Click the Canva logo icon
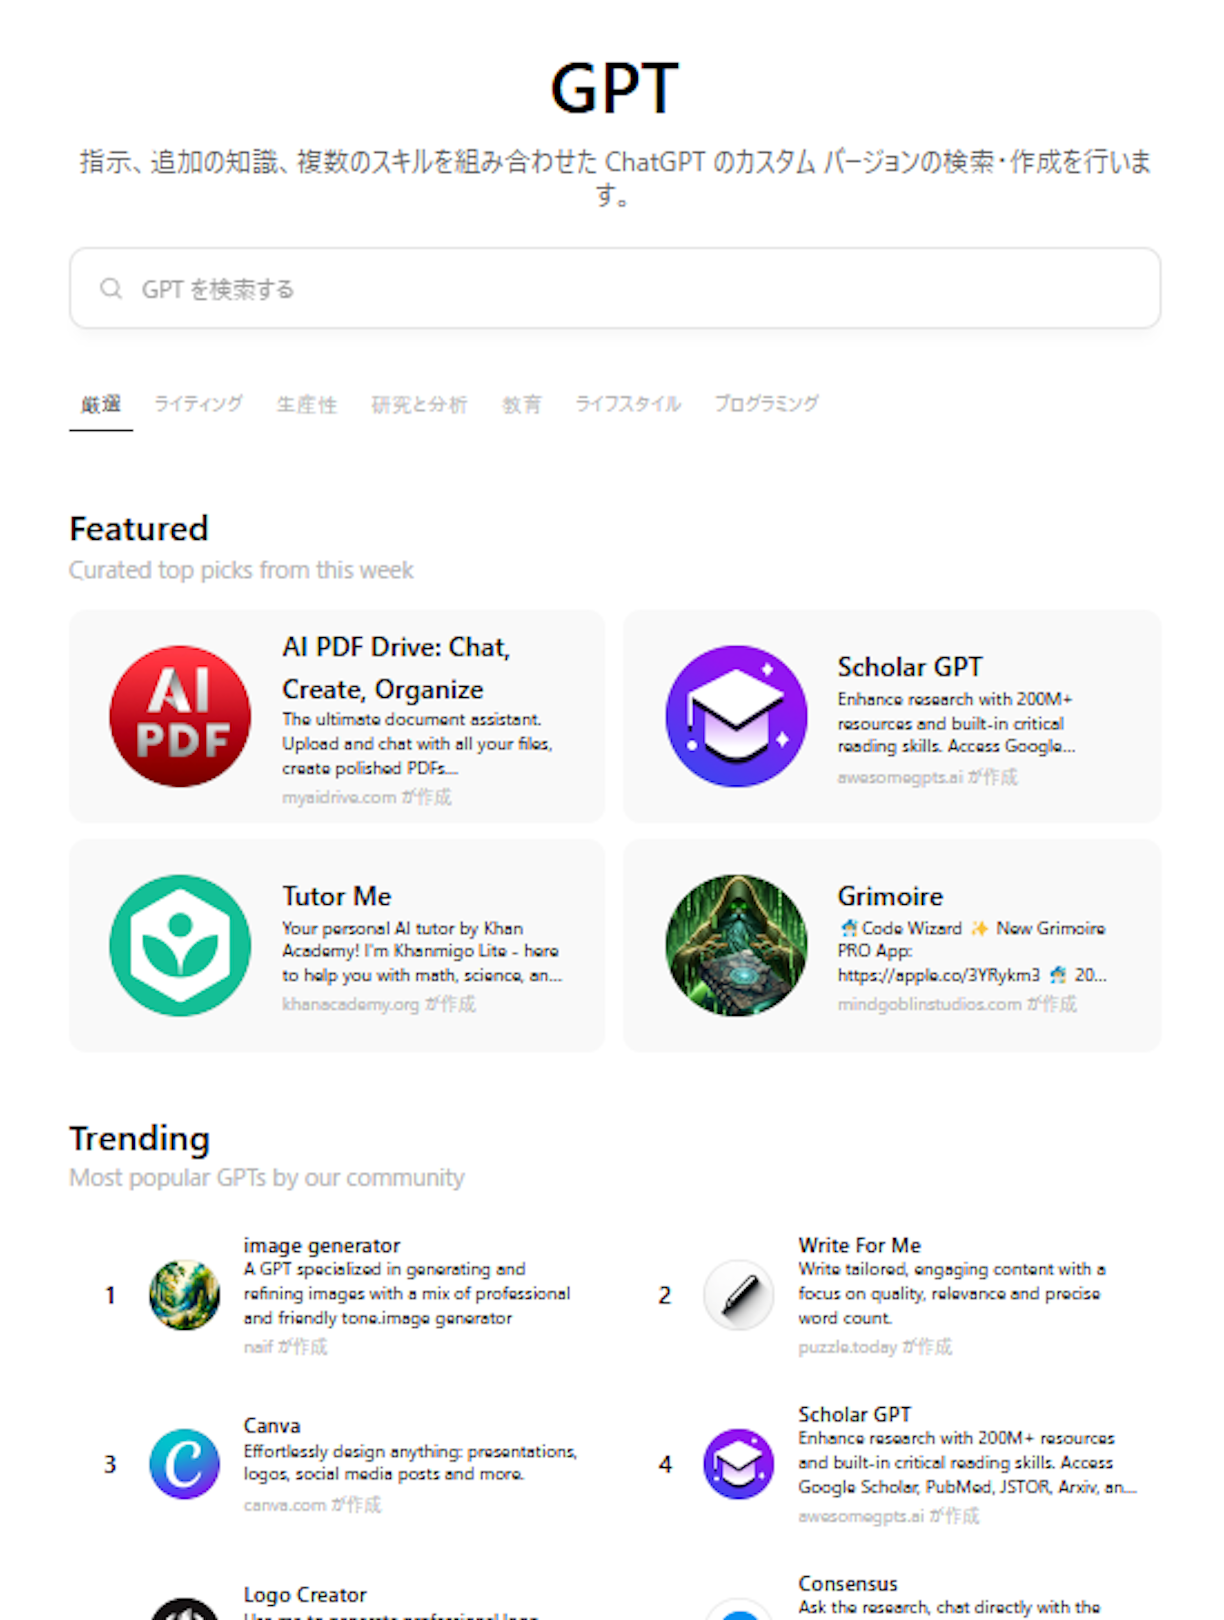The image size is (1224, 1620). pyautogui.click(x=184, y=1464)
